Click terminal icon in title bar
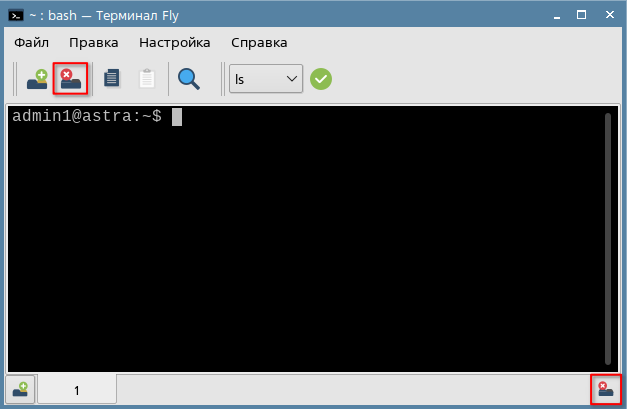Screen dimensions: 627x409 [16, 16]
